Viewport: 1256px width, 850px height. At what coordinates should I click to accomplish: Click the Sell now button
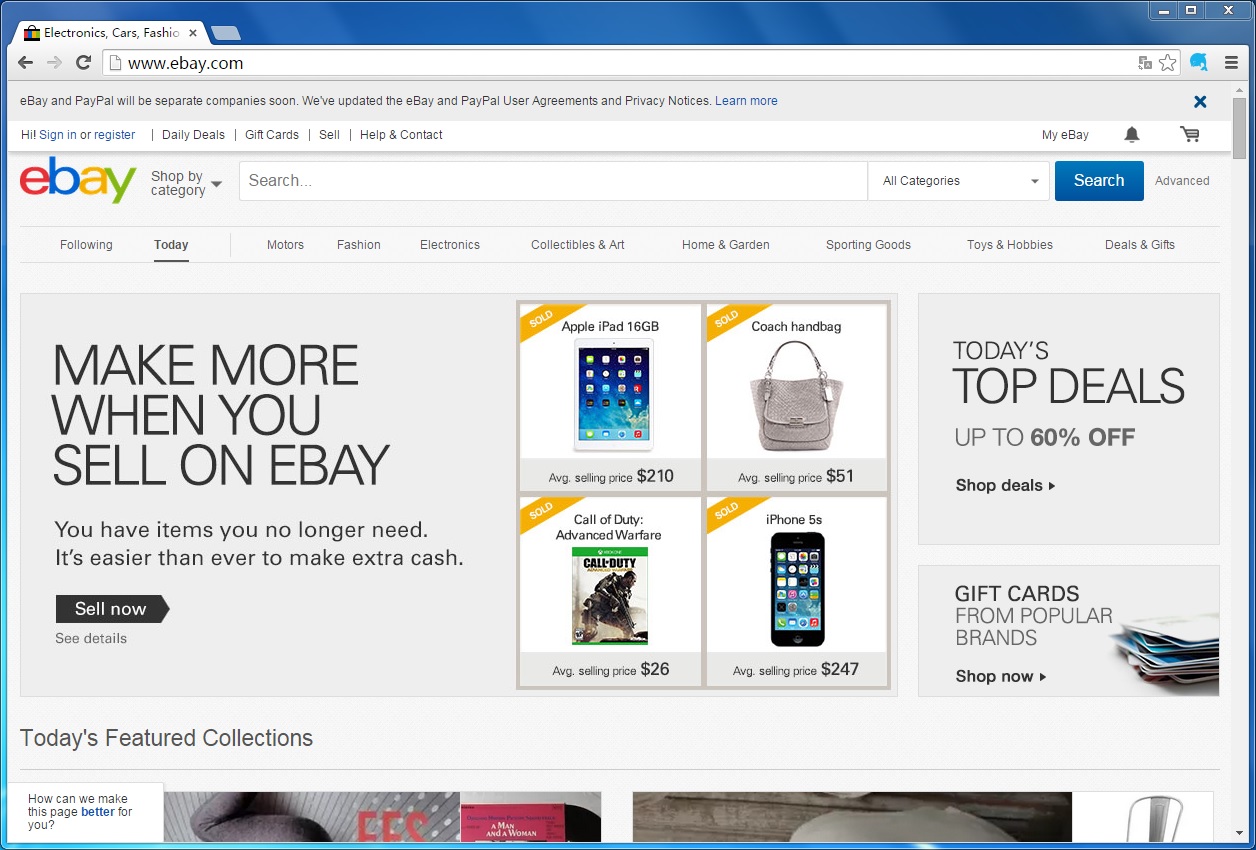(x=111, y=609)
